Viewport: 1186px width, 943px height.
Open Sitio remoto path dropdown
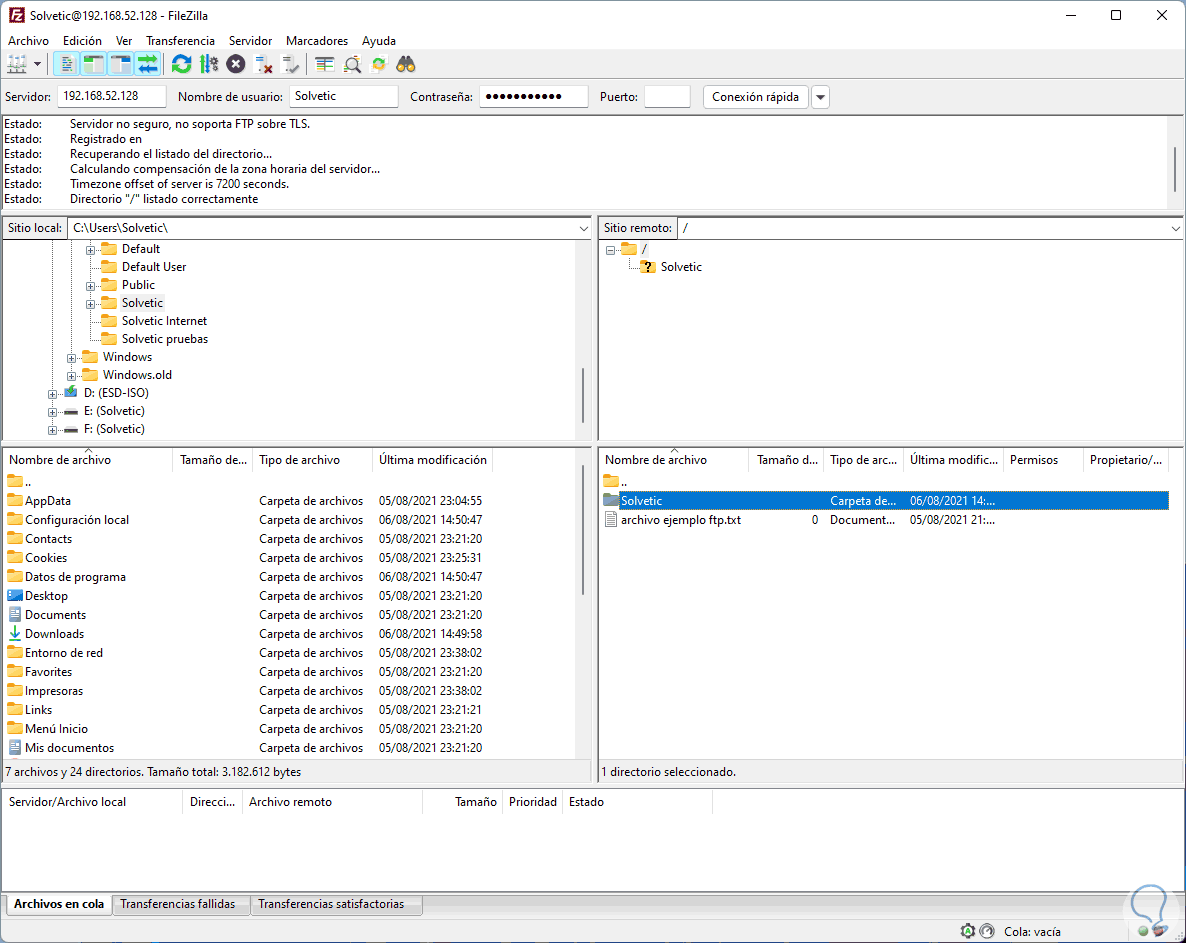tap(1175, 228)
